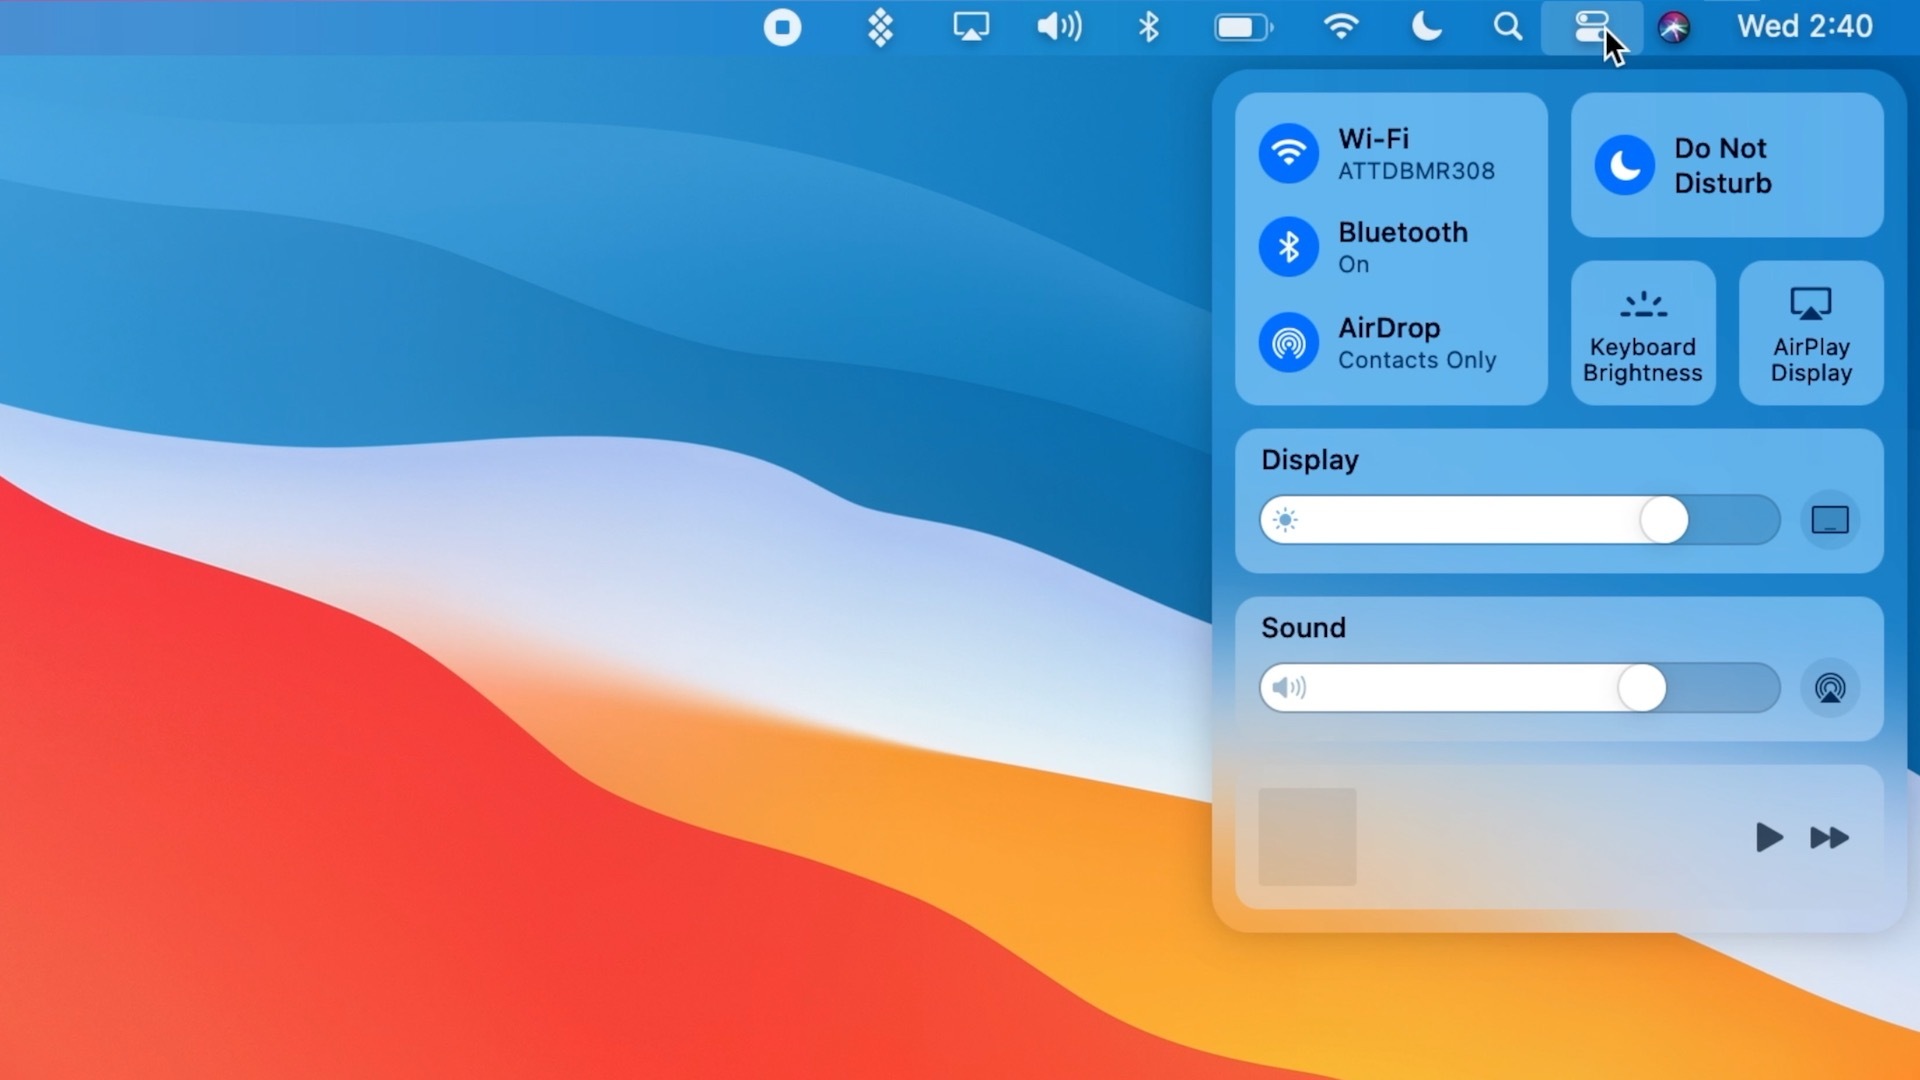The height and width of the screenshot is (1080, 1920).
Task: Press the Play button in Now Playing
Action: click(x=1770, y=837)
